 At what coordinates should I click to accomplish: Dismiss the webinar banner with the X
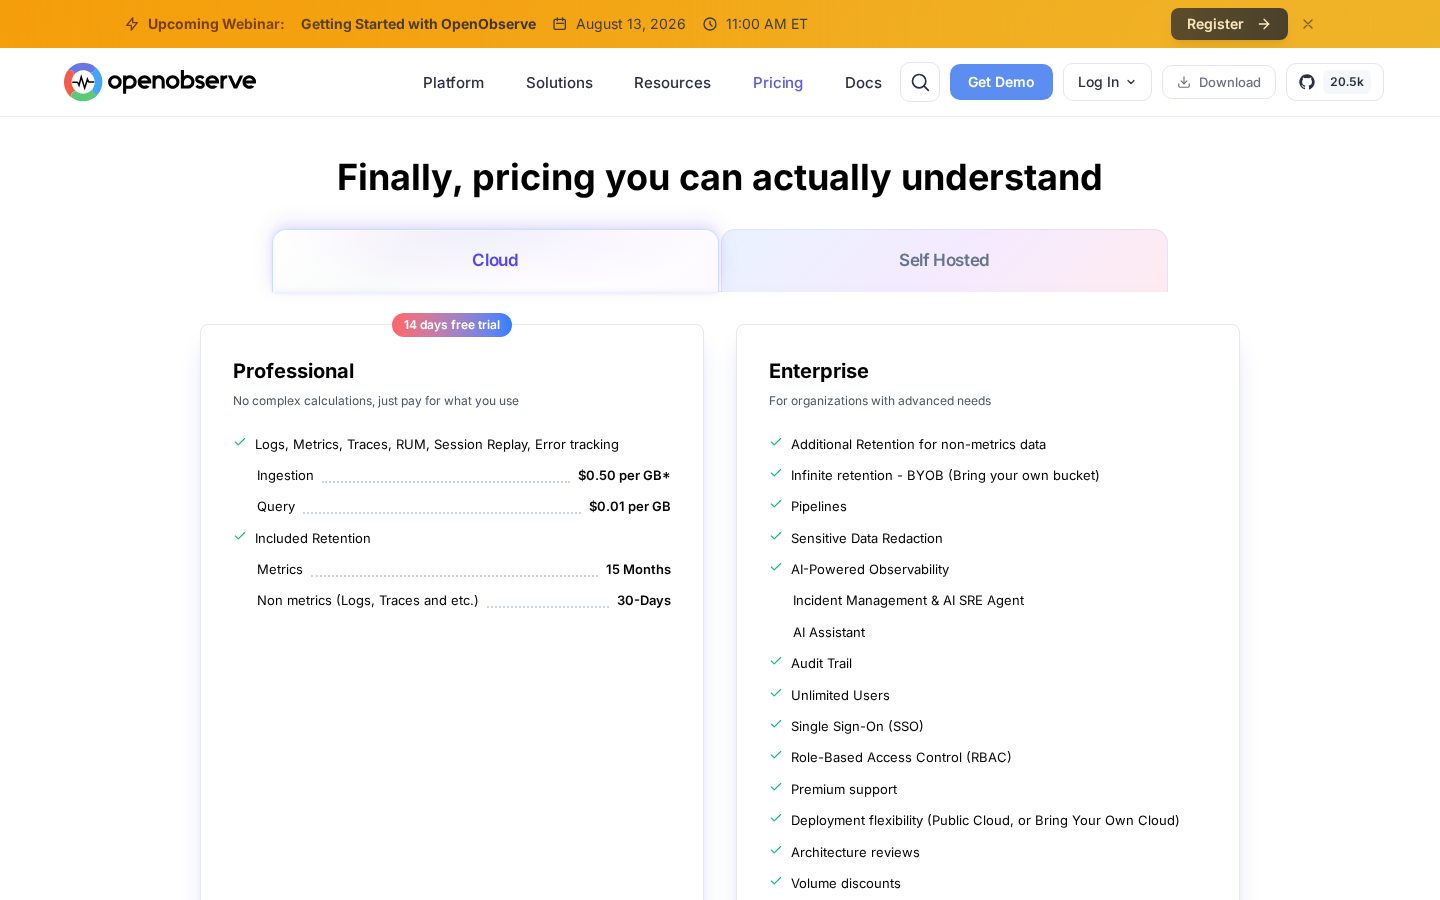[1308, 24]
